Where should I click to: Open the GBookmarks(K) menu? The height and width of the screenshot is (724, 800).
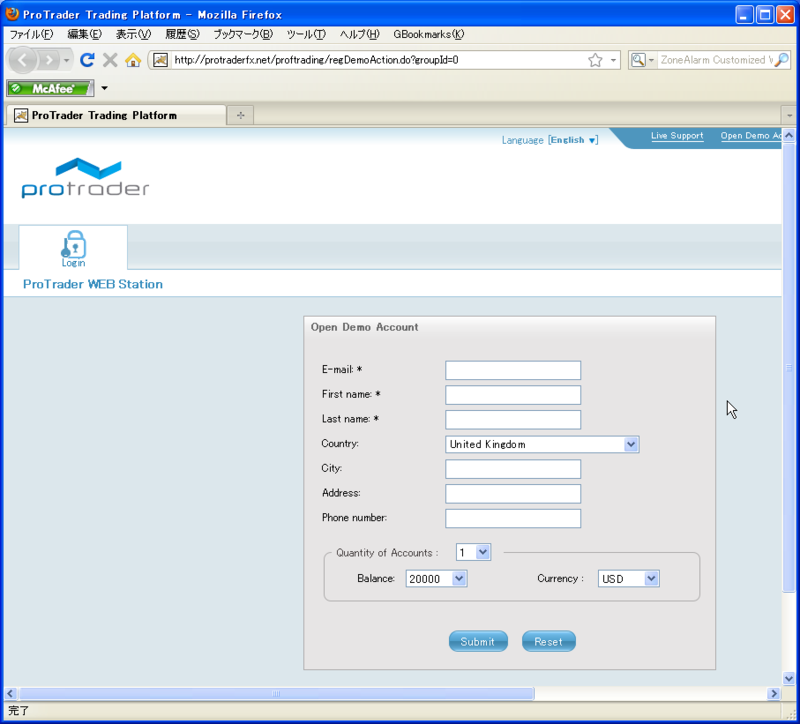point(429,34)
